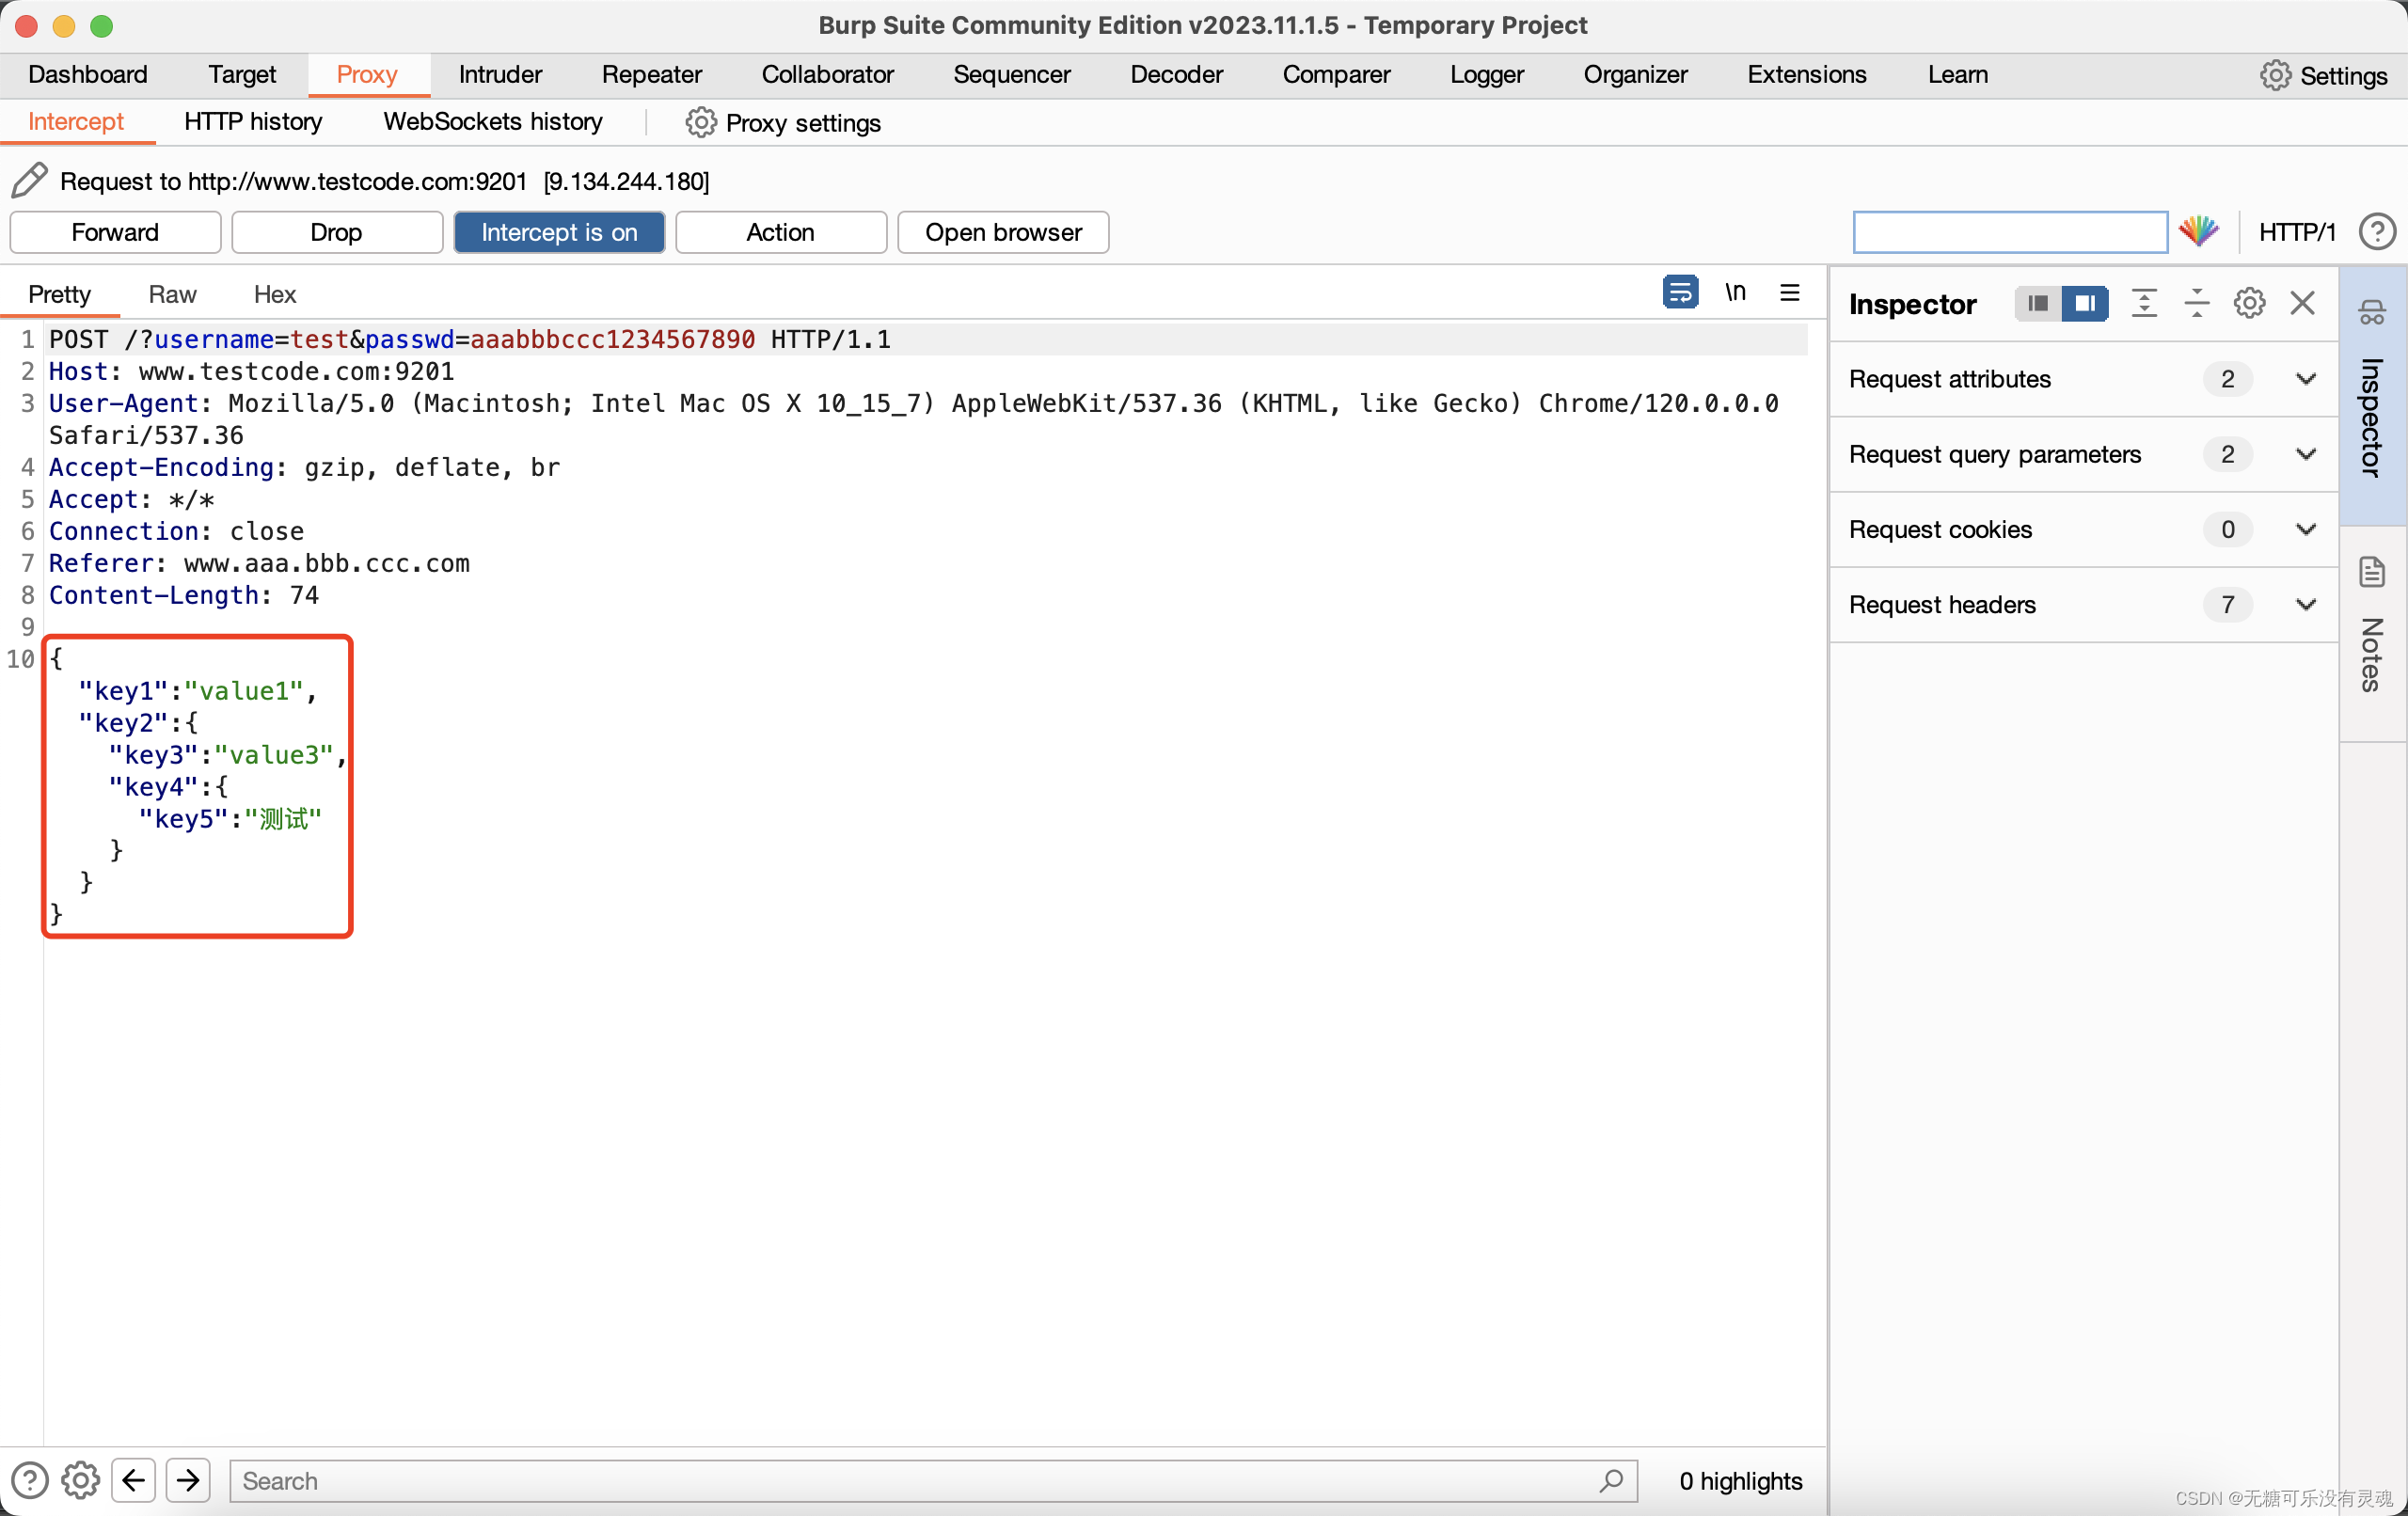Click the bottom-left help question icon
The image size is (2408, 1516).
click(29, 1480)
